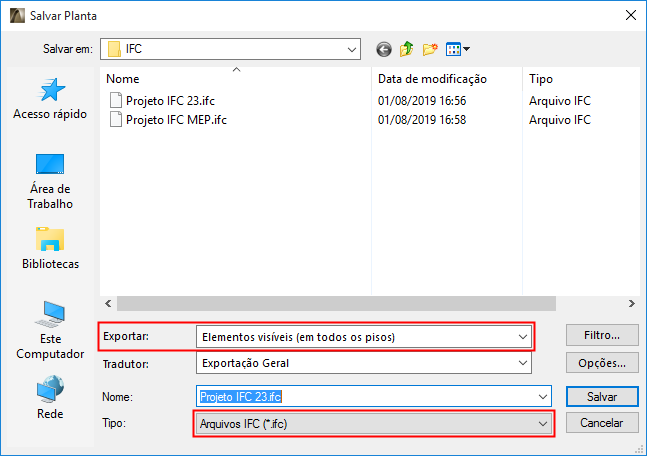Viewport: 647px width, 456px height.
Task: Click the Salvar button
Action: click(602, 397)
